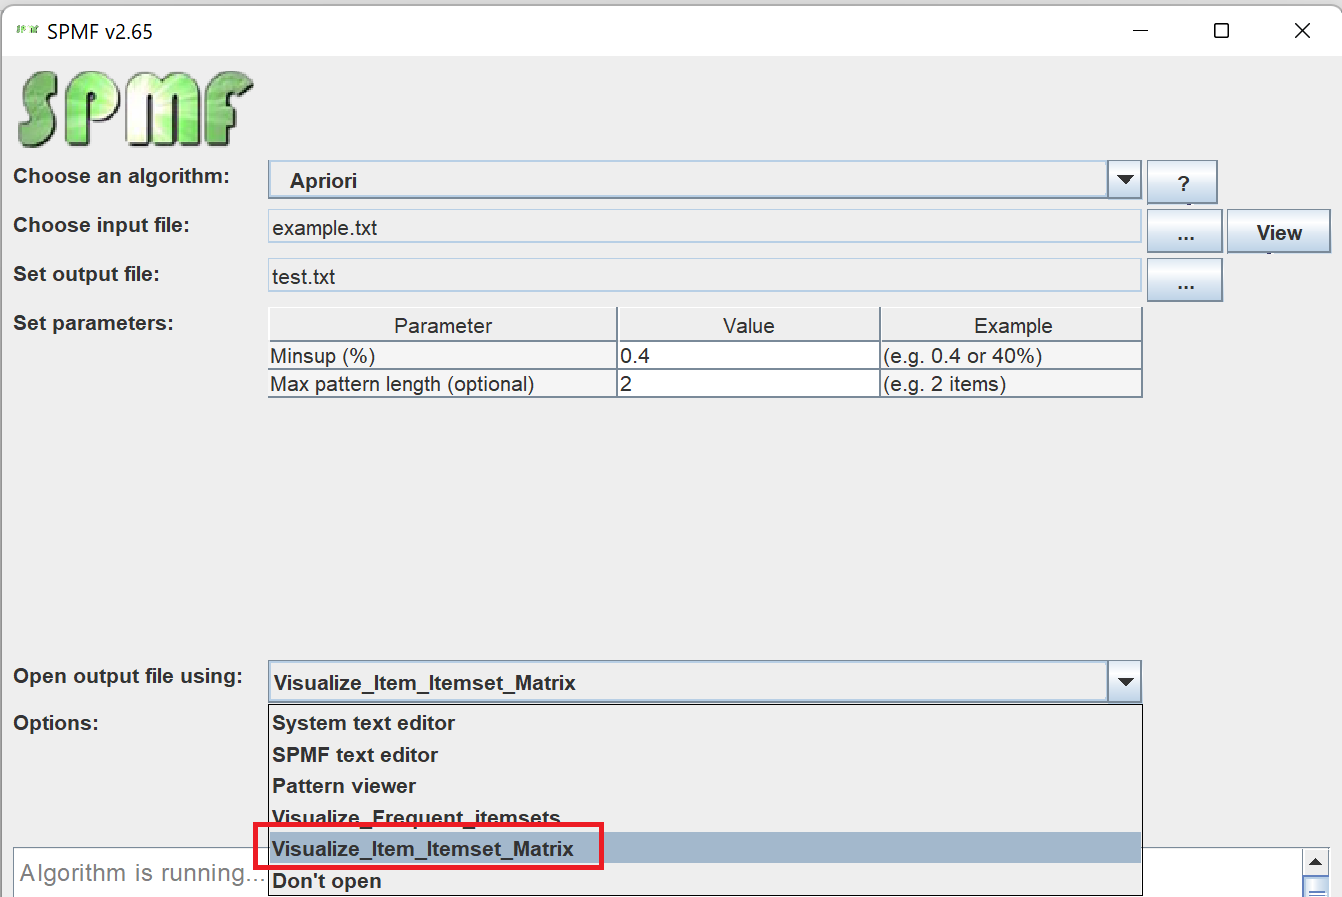Choose Visualize_Frequent_itemsets from the list
The height and width of the screenshot is (897, 1342).
pyautogui.click(x=416, y=817)
